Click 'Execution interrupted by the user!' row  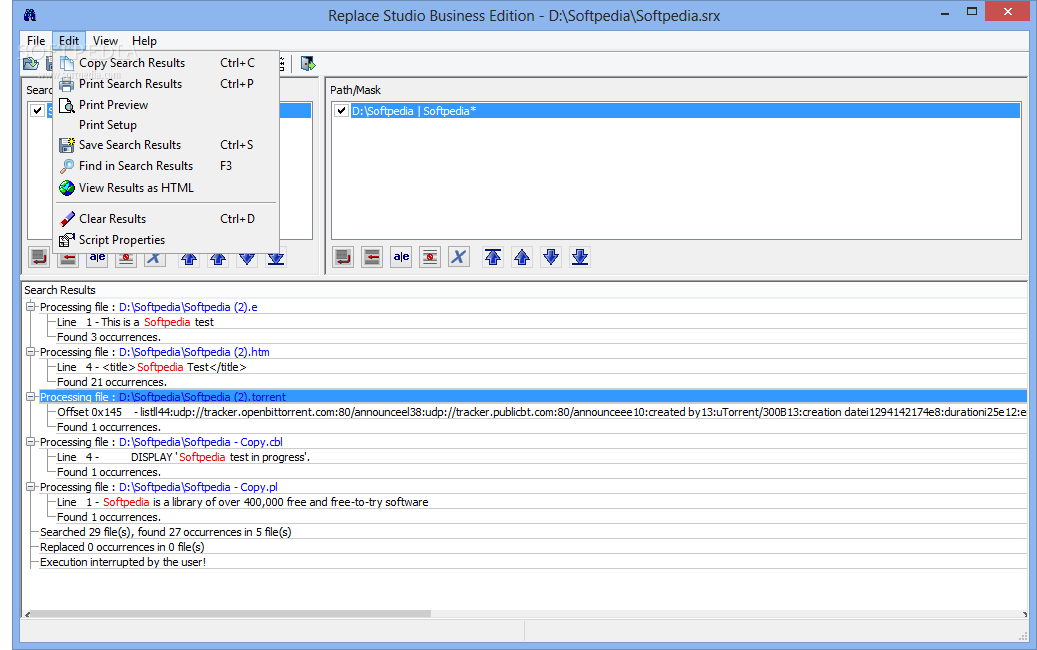(x=123, y=562)
